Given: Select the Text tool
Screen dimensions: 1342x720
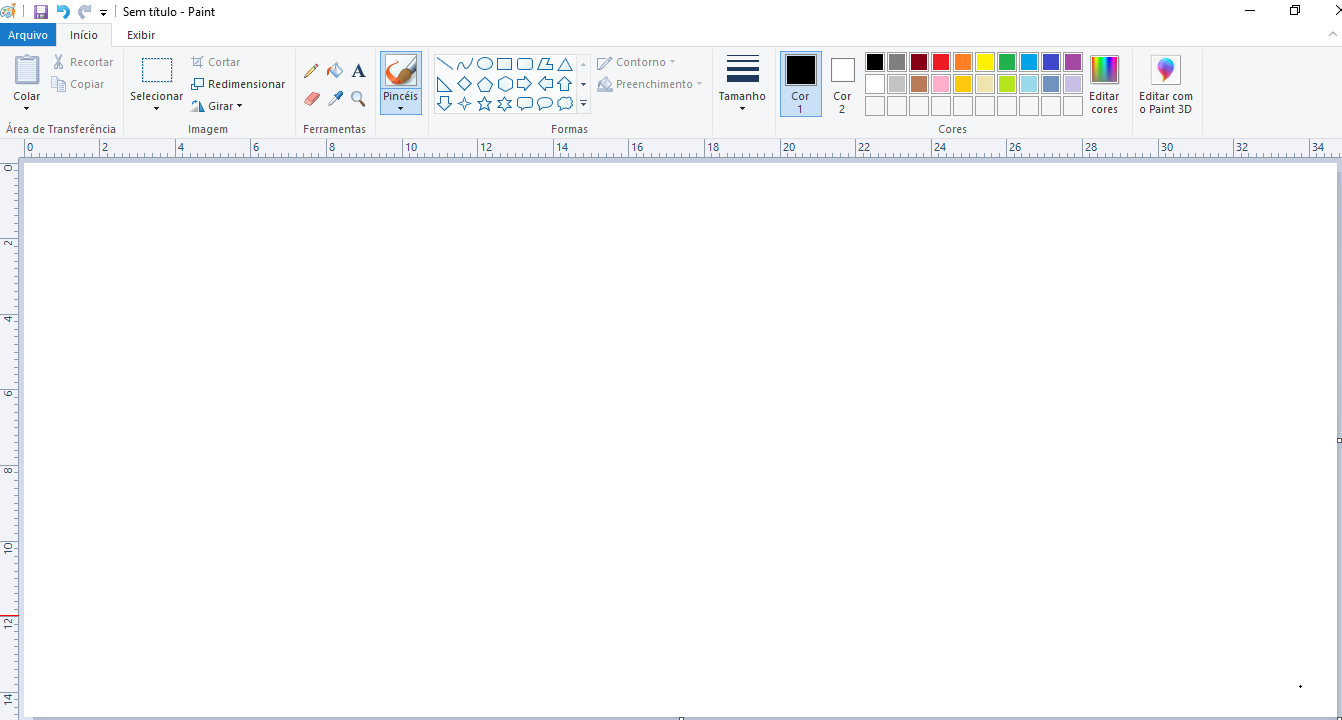Looking at the screenshot, I should point(359,71).
